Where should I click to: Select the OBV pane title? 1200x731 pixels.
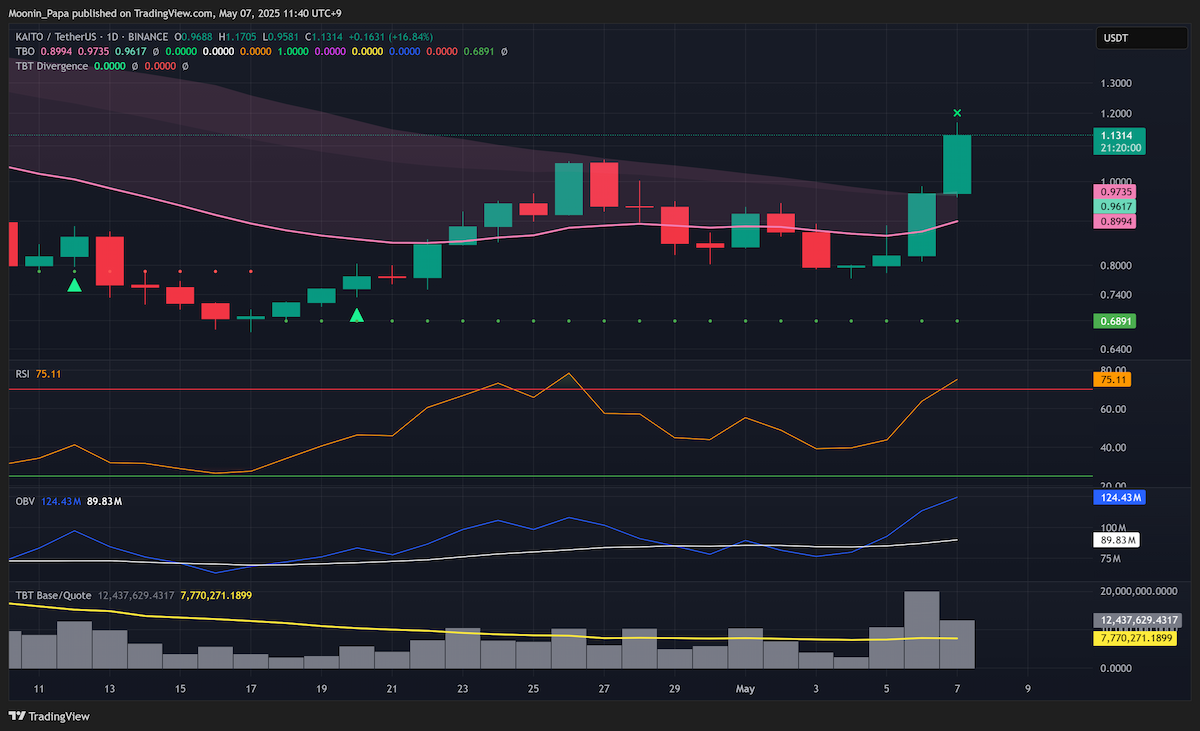[24, 501]
